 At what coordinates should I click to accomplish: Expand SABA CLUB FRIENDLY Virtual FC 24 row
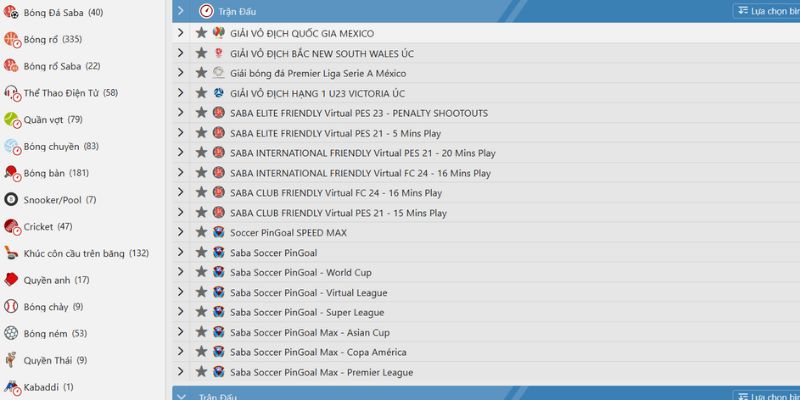coord(180,193)
